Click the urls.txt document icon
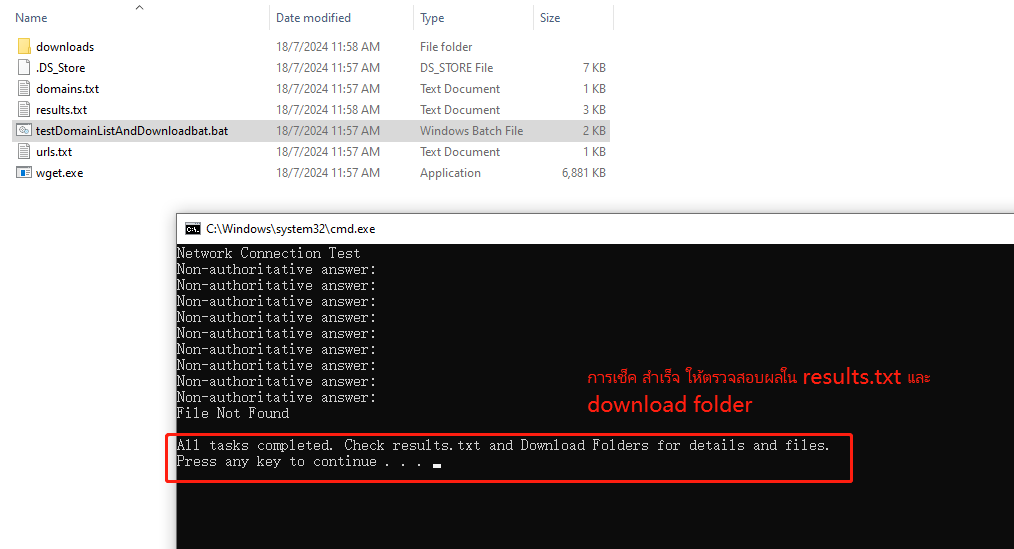 24,151
